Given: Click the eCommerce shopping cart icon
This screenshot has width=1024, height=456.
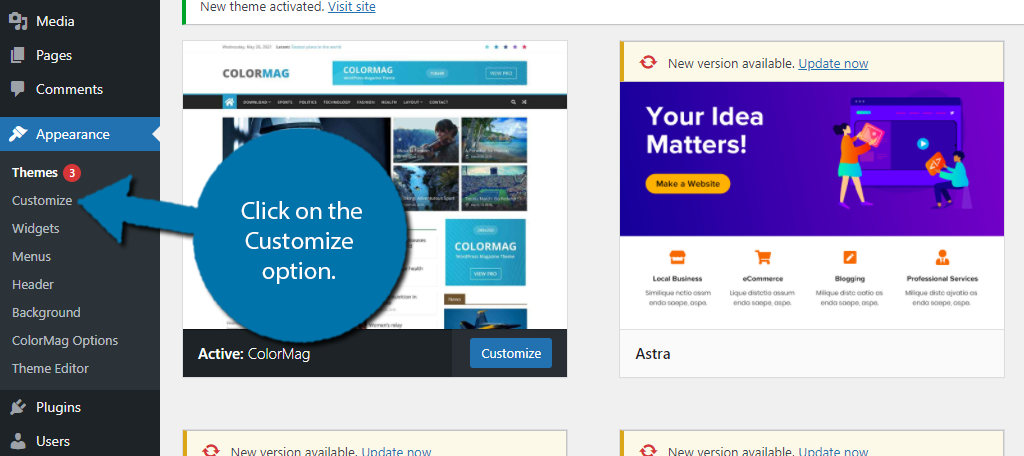Looking at the screenshot, I should tap(762, 257).
